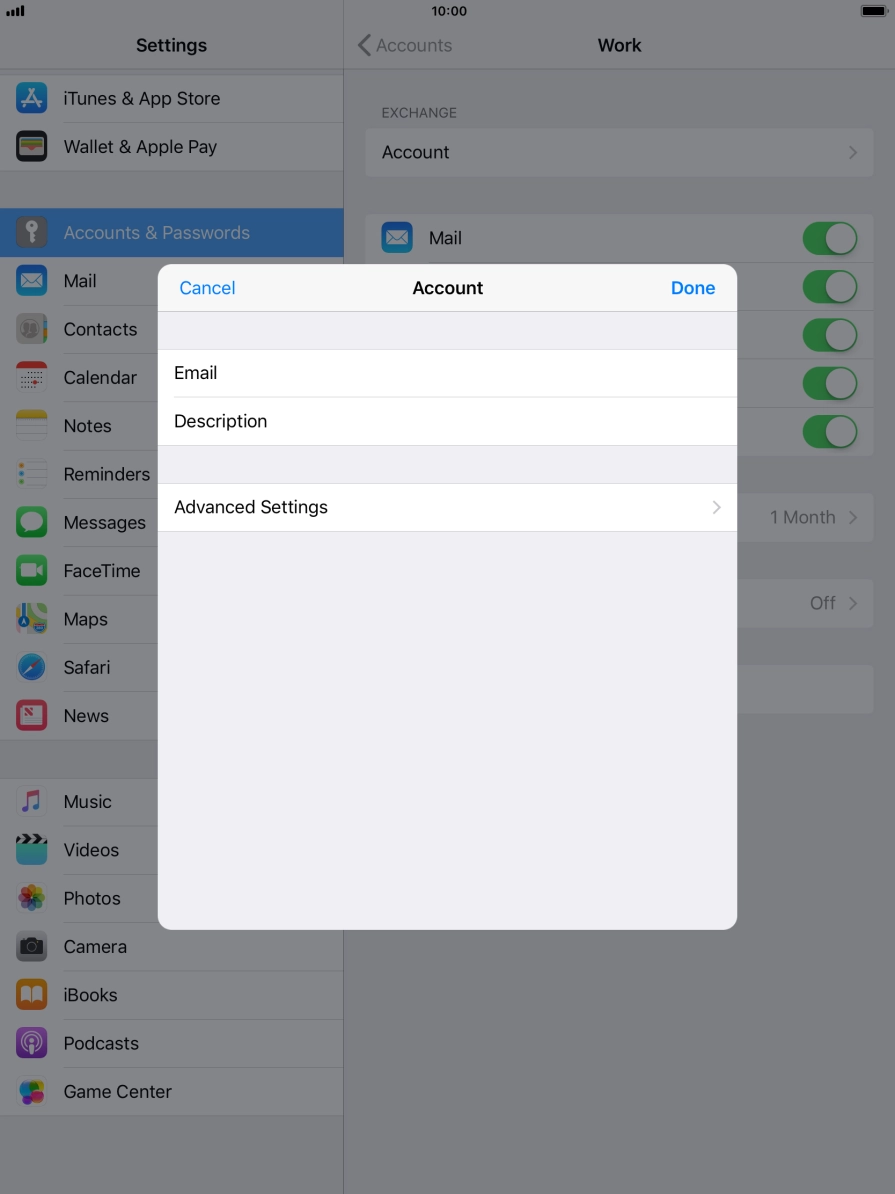895x1194 pixels.
Task: Toggle the fourth green switch in Work pane
Action: tap(829, 383)
